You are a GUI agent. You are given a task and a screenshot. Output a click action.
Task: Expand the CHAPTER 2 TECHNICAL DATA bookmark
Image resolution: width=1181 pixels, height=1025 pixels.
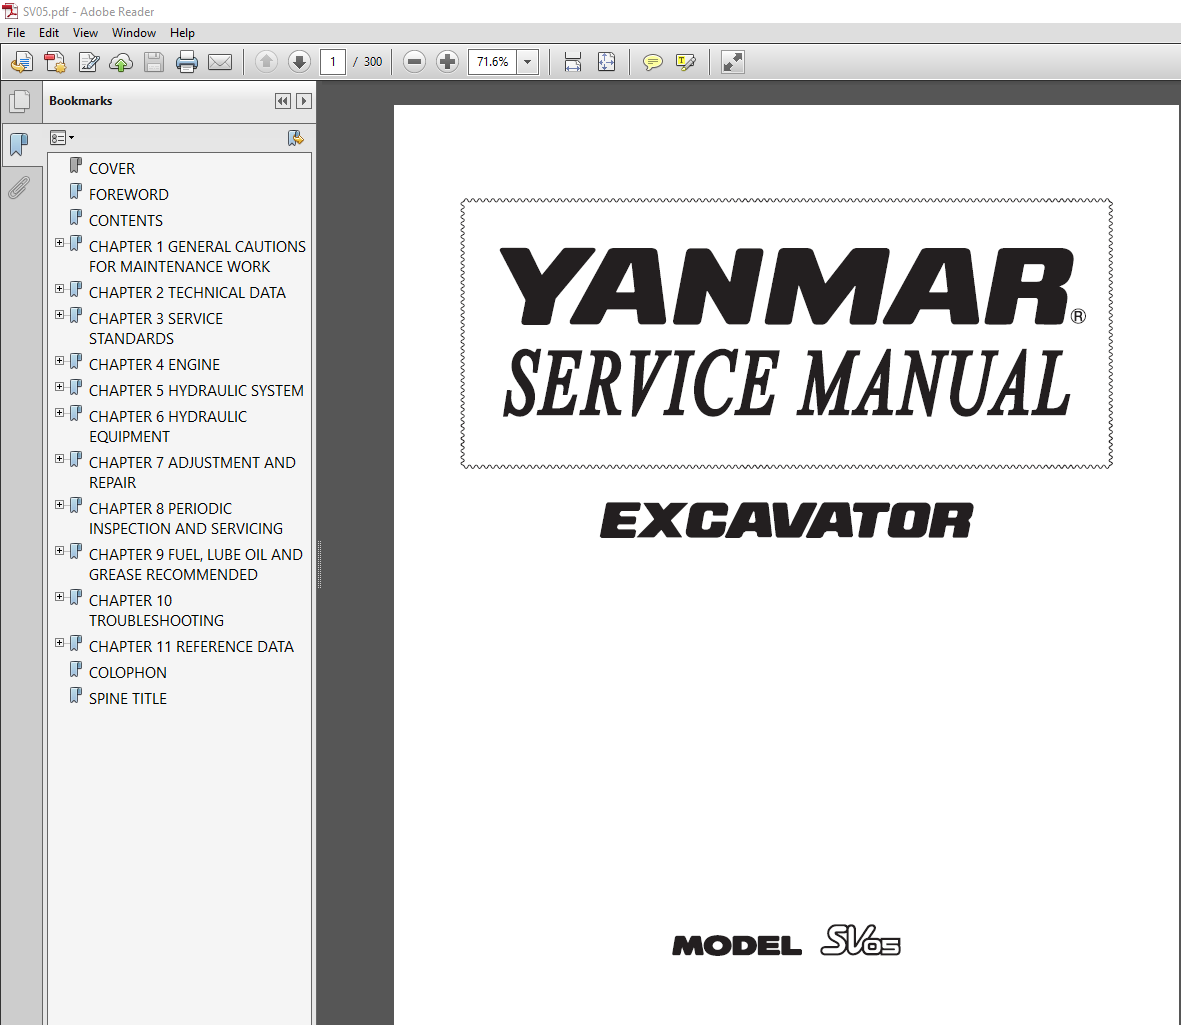point(60,288)
